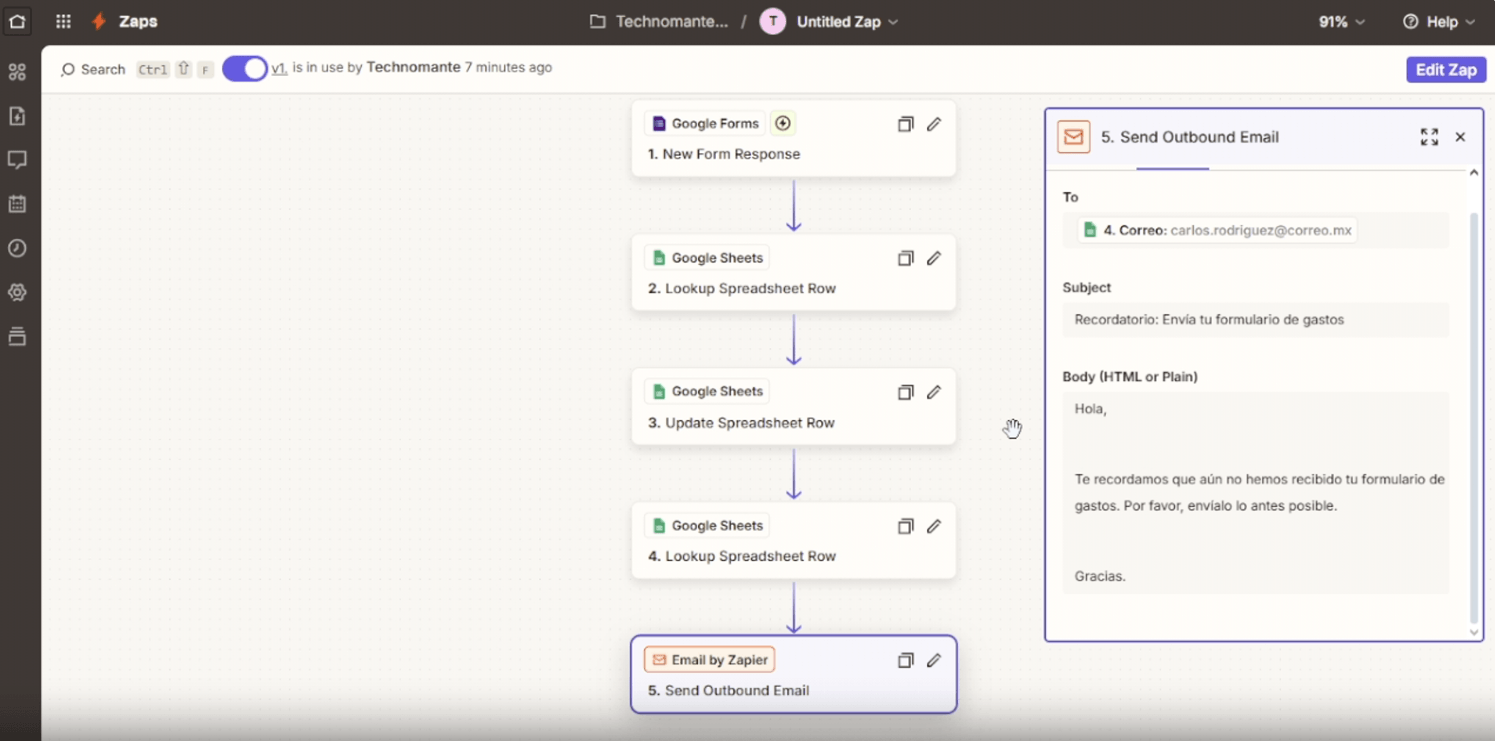Close the Send Outbound Email panel
The height and width of the screenshot is (741, 1495).
tap(1460, 137)
